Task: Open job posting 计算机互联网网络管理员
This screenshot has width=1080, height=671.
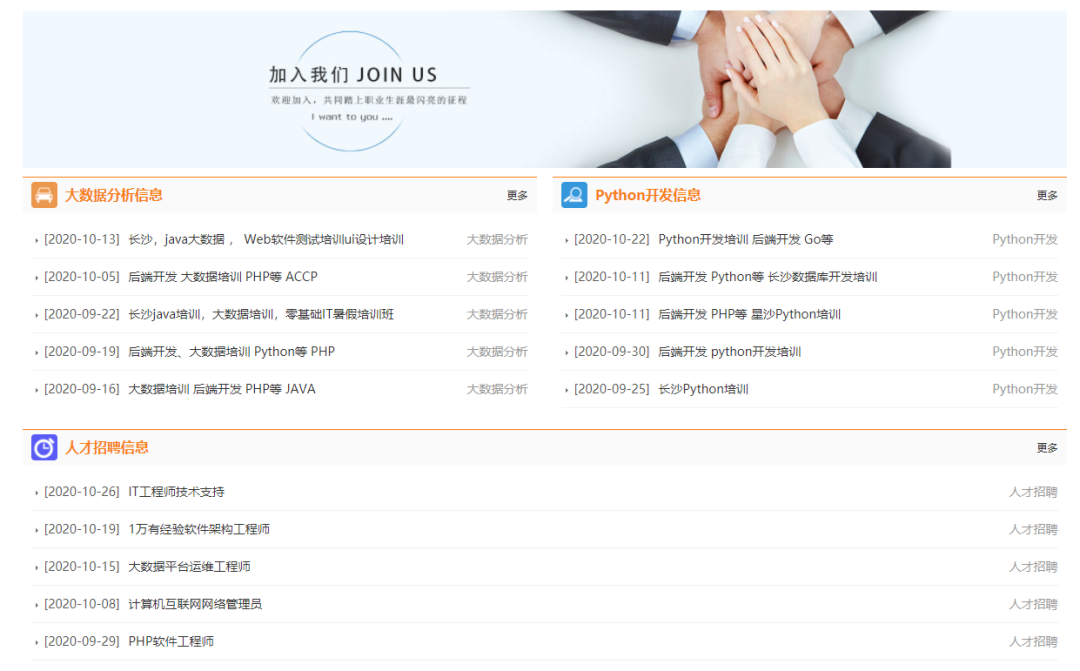Action: [x=195, y=604]
